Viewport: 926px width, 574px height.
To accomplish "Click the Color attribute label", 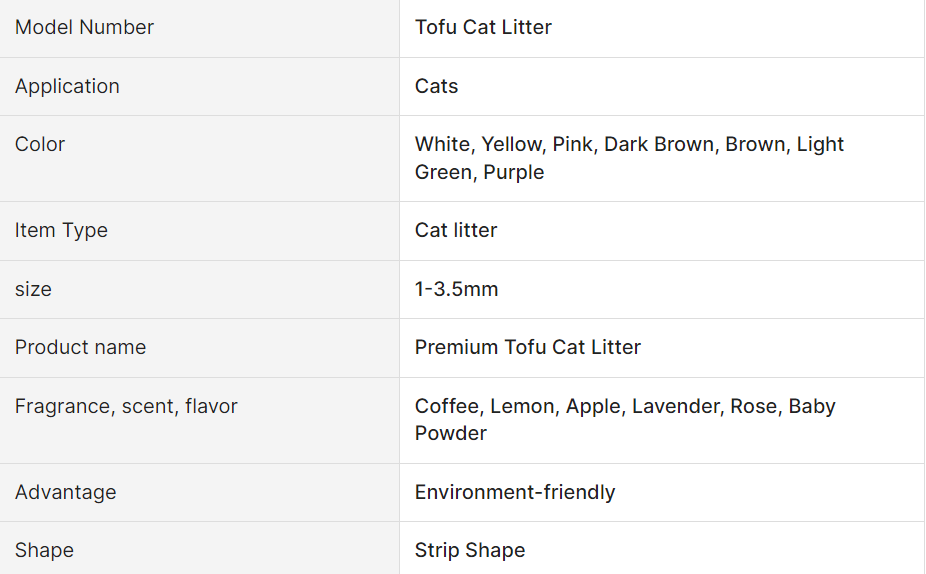I will pos(40,144).
